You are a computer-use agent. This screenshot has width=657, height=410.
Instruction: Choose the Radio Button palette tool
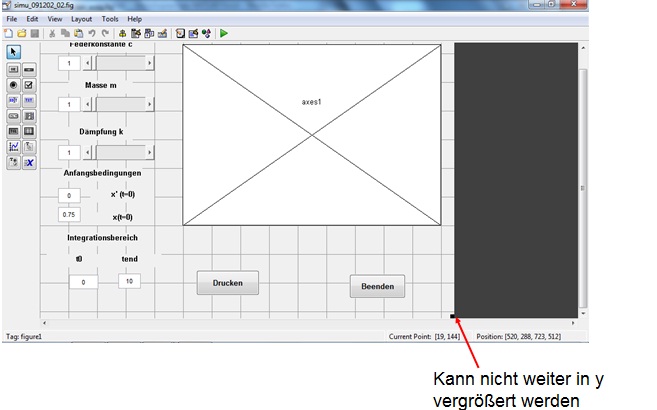pos(14,85)
